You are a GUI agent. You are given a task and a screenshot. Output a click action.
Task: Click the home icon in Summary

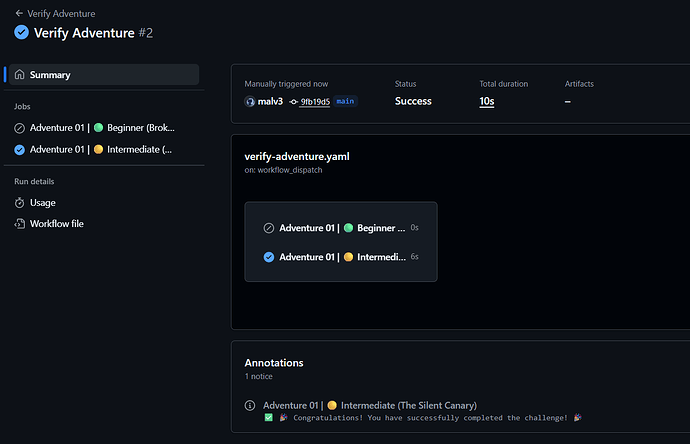tap(19, 74)
